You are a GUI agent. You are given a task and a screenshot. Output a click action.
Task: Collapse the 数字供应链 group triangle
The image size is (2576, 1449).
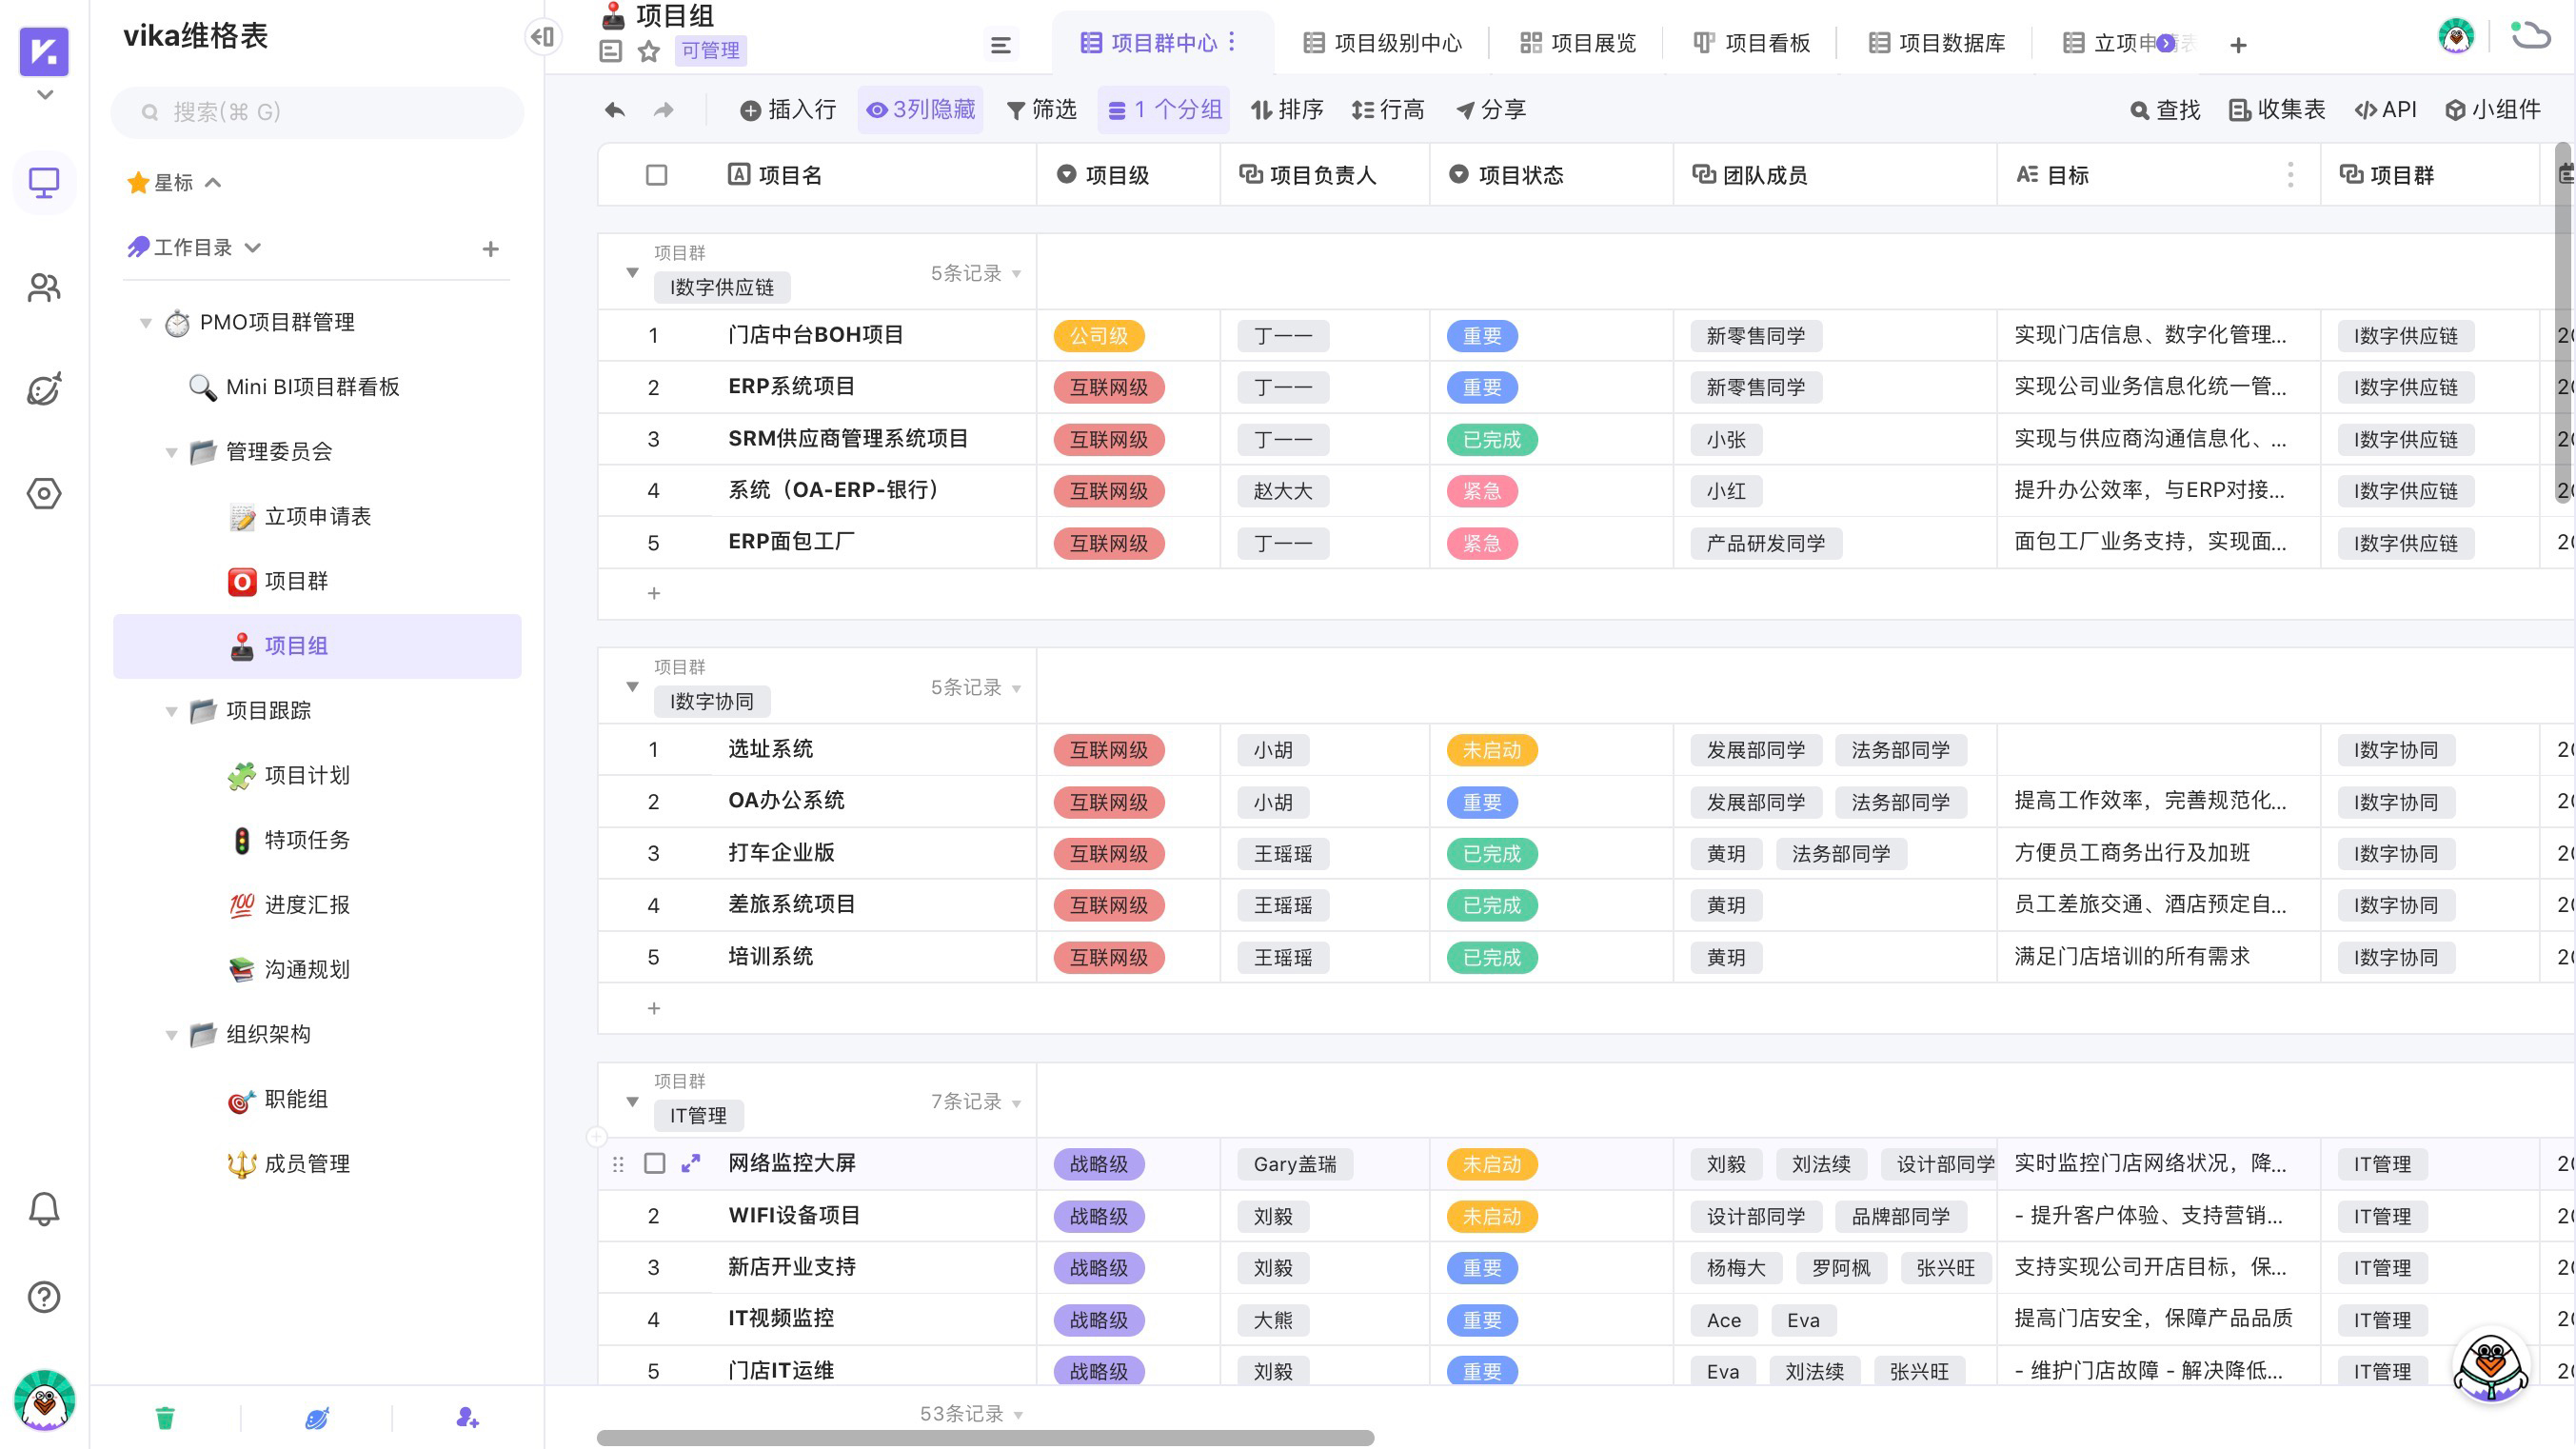click(632, 271)
